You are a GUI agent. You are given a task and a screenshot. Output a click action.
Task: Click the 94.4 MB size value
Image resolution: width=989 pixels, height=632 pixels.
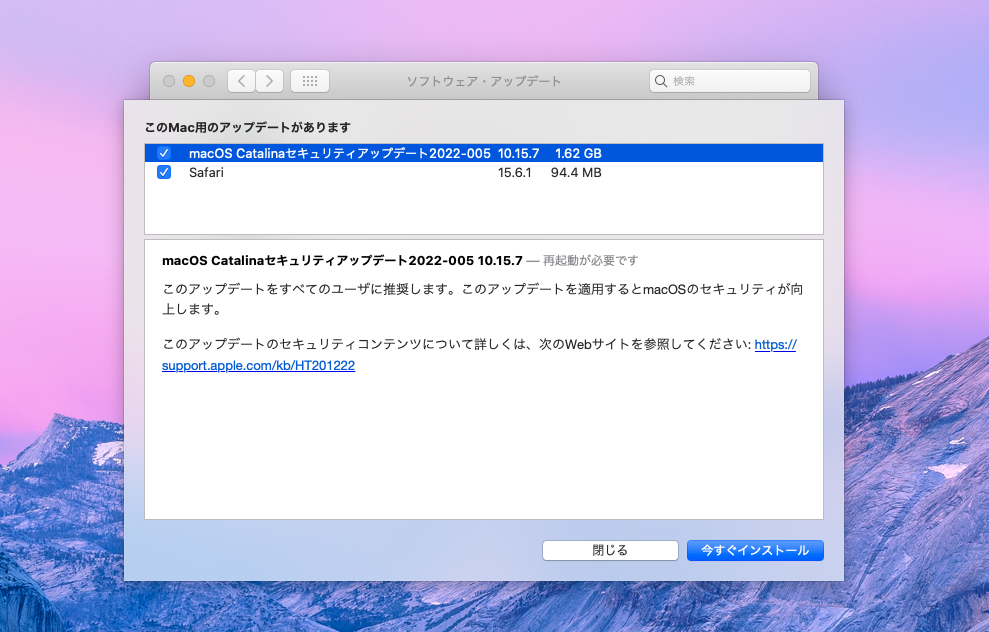(x=576, y=172)
